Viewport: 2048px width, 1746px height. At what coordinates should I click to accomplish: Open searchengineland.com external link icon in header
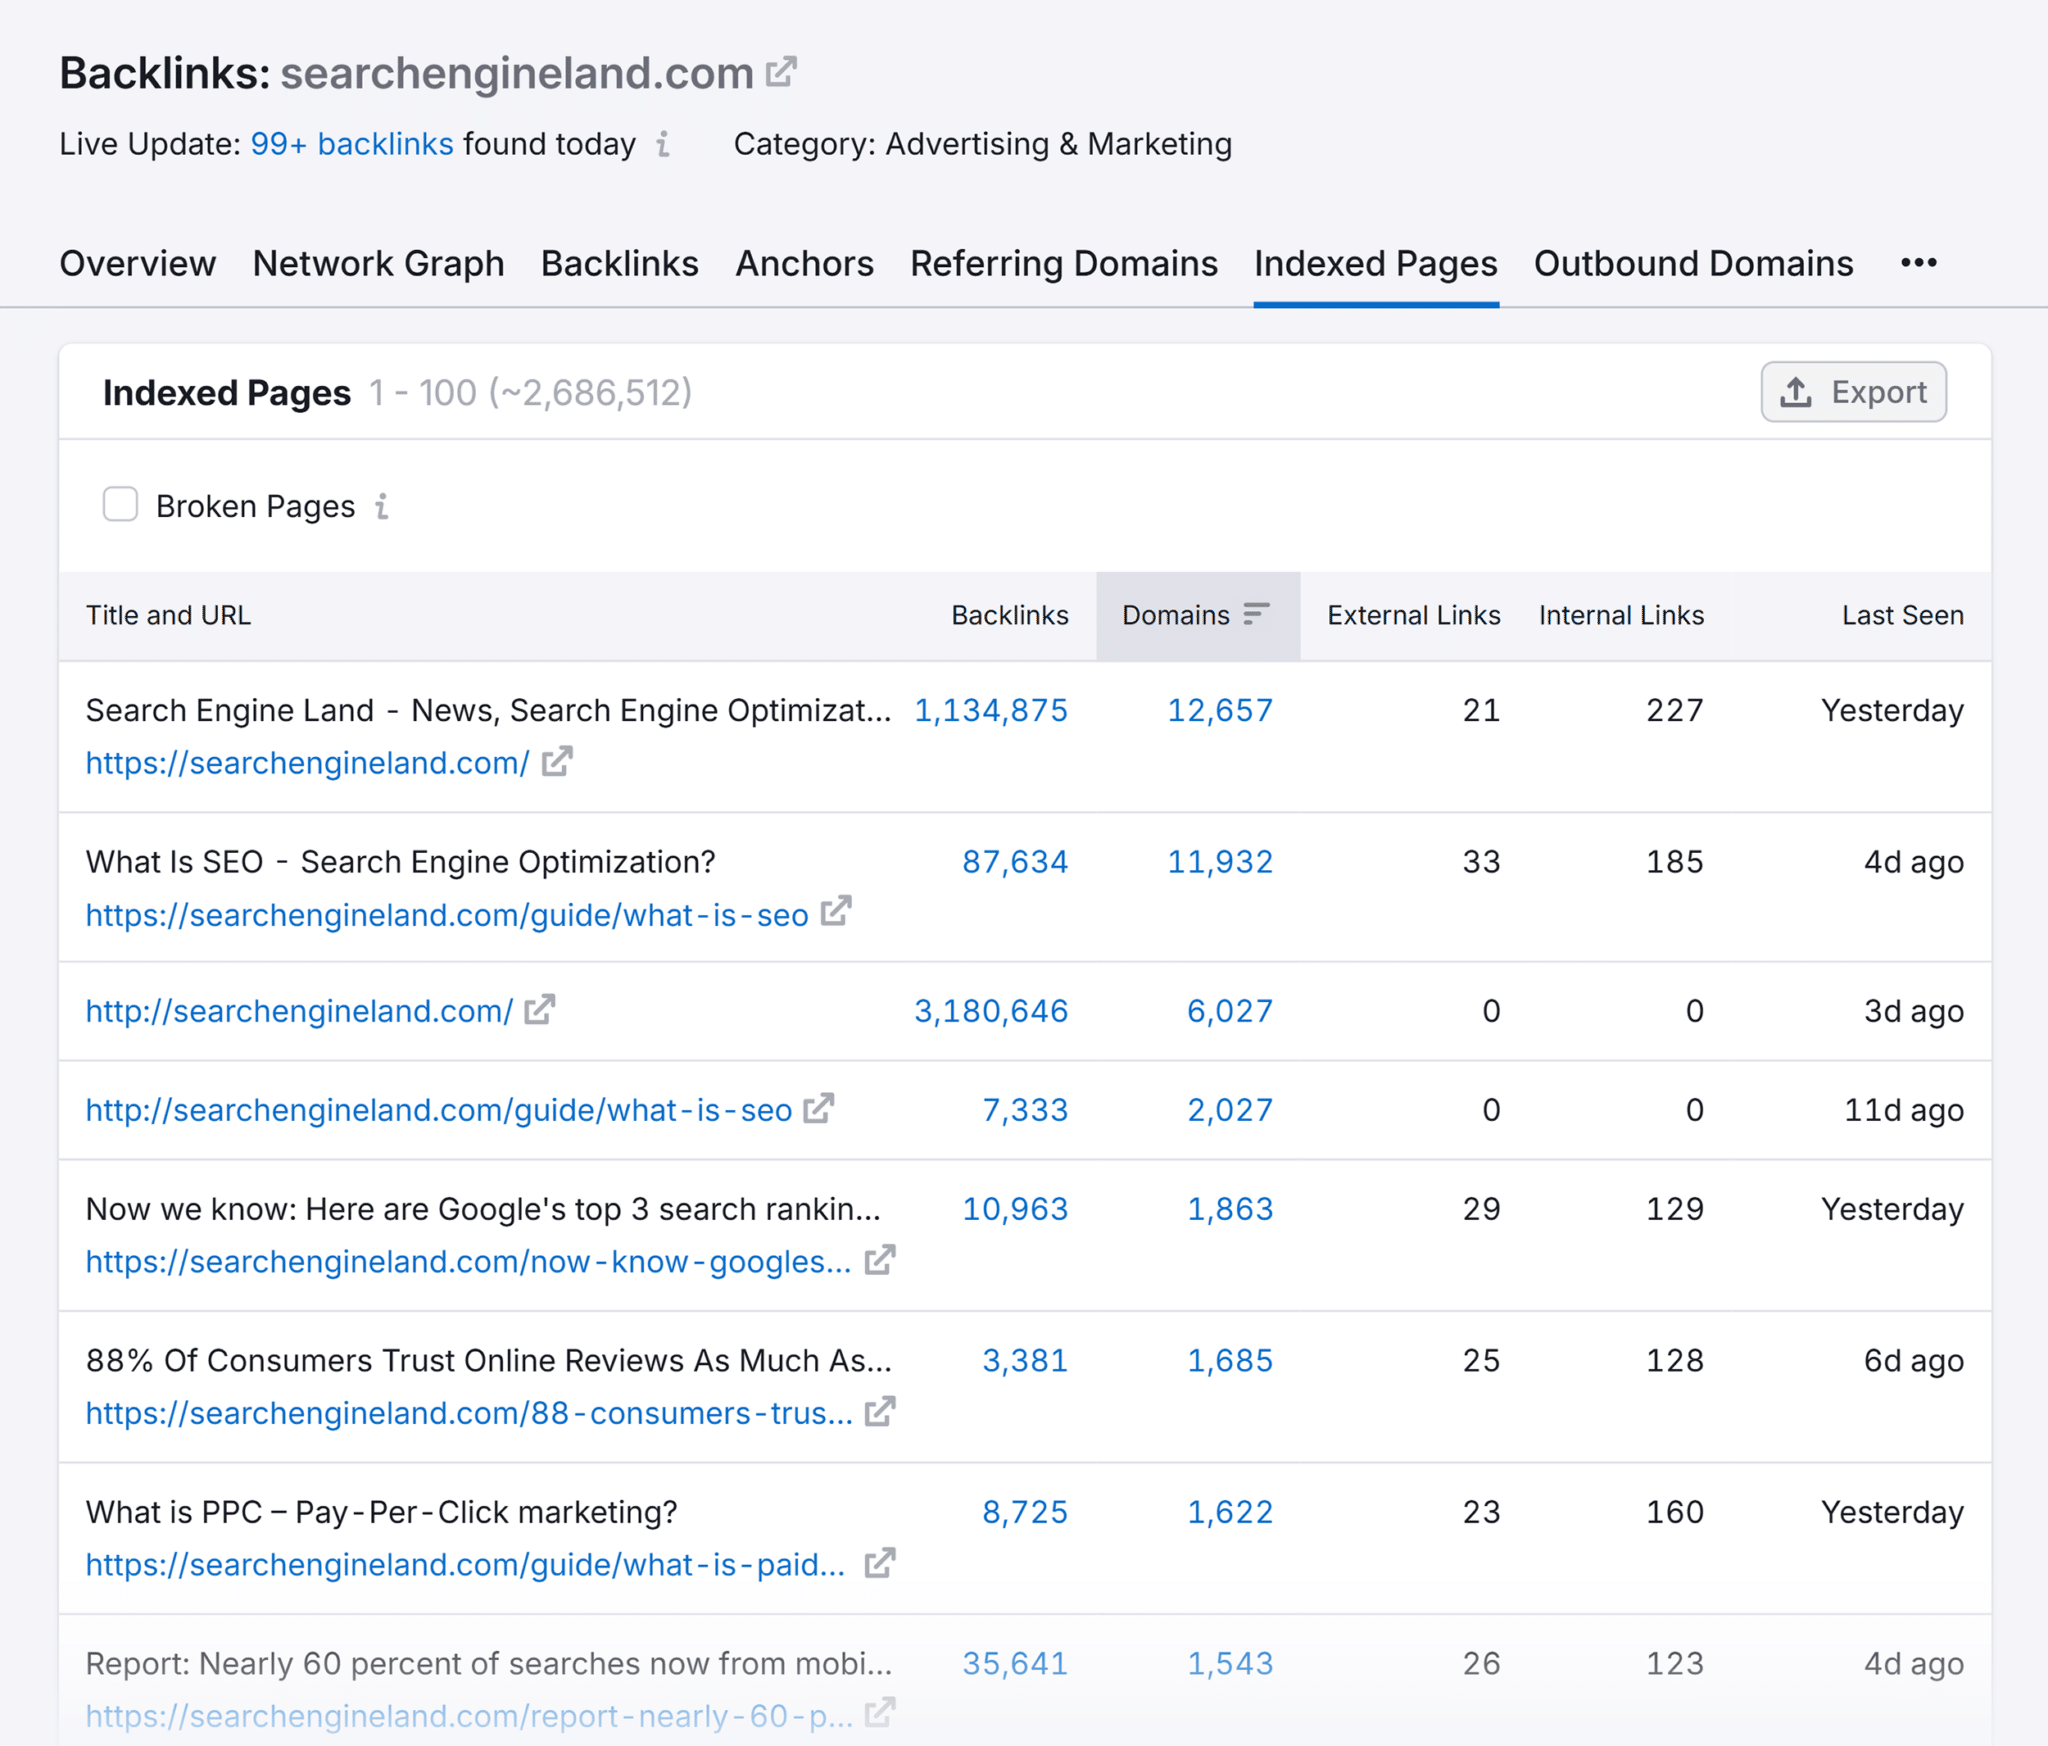point(781,72)
